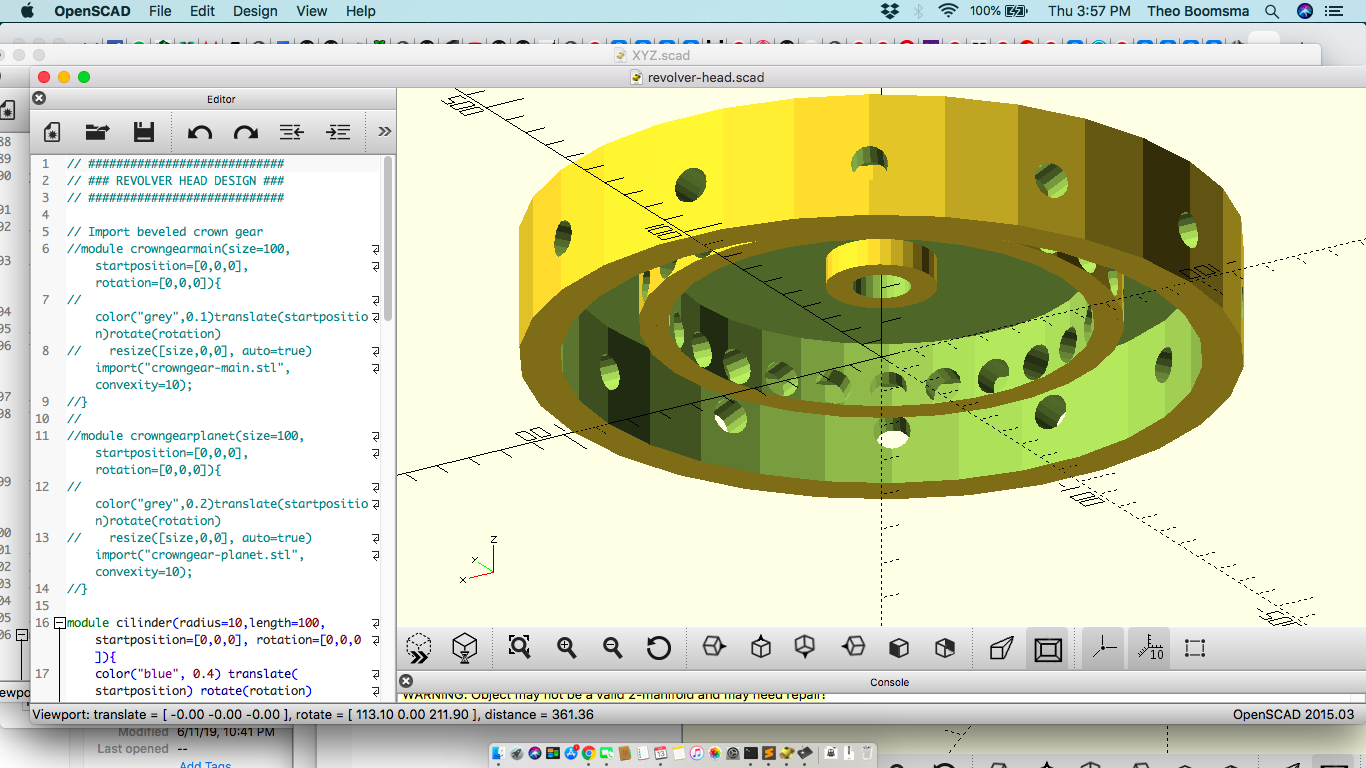
Task: Open the Wi-Fi status menu
Action: (947, 11)
